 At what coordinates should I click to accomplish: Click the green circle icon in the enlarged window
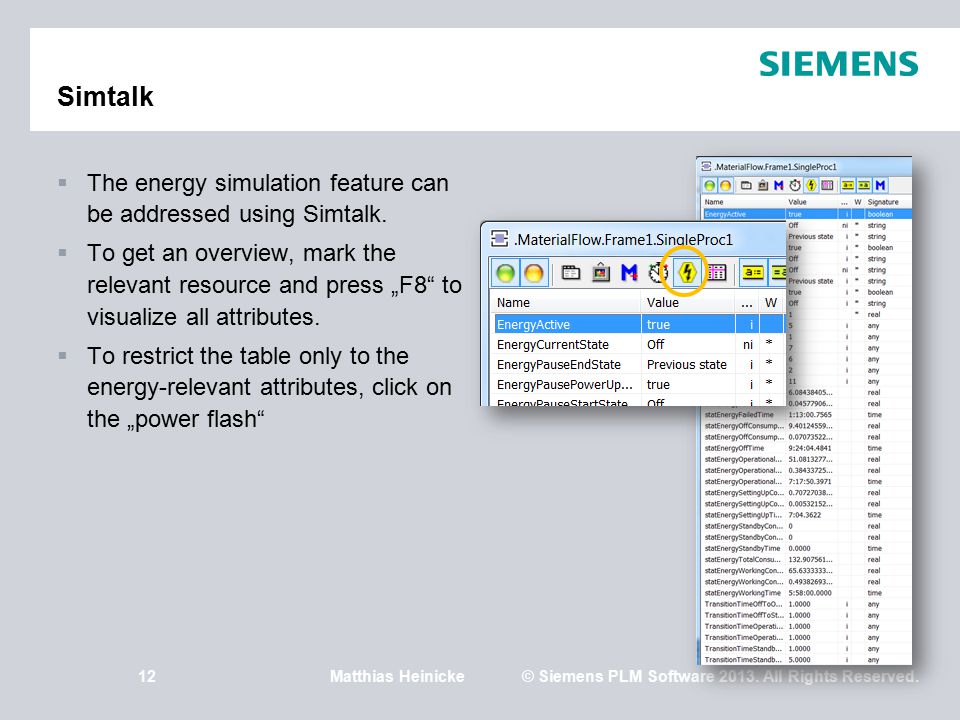pos(506,273)
